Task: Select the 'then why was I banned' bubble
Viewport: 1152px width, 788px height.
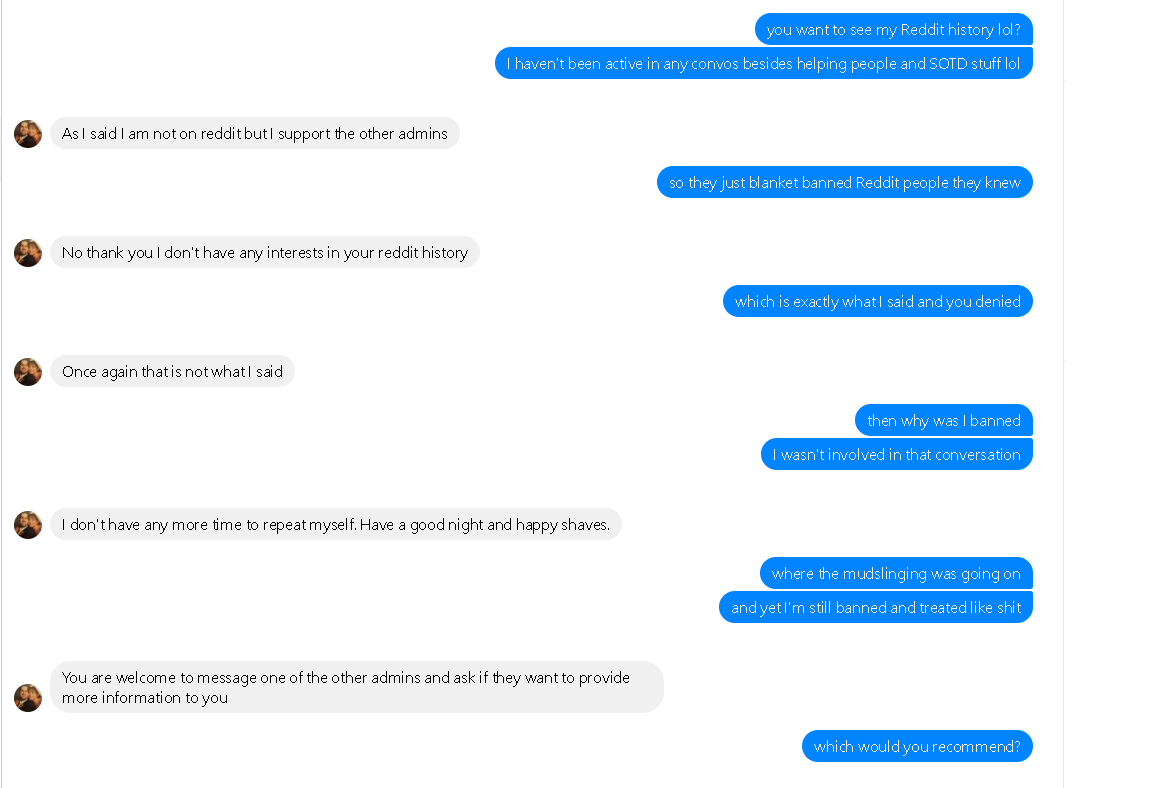Action: (x=944, y=420)
